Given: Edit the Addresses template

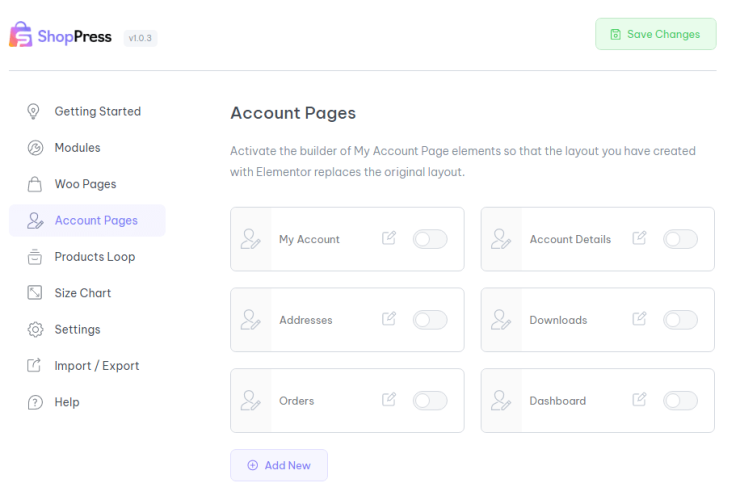Looking at the screenshot, I should 389,319.
